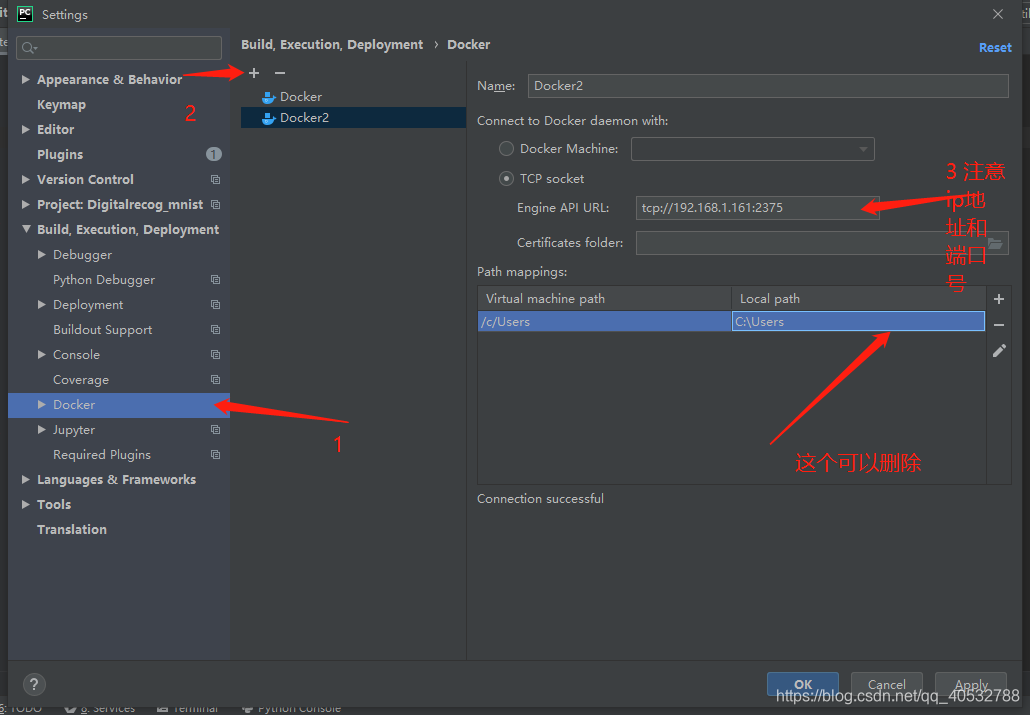Screen dimensions: 1030x715
Task: Open the Docker Machine dropdown list
Action: point(752,149)
